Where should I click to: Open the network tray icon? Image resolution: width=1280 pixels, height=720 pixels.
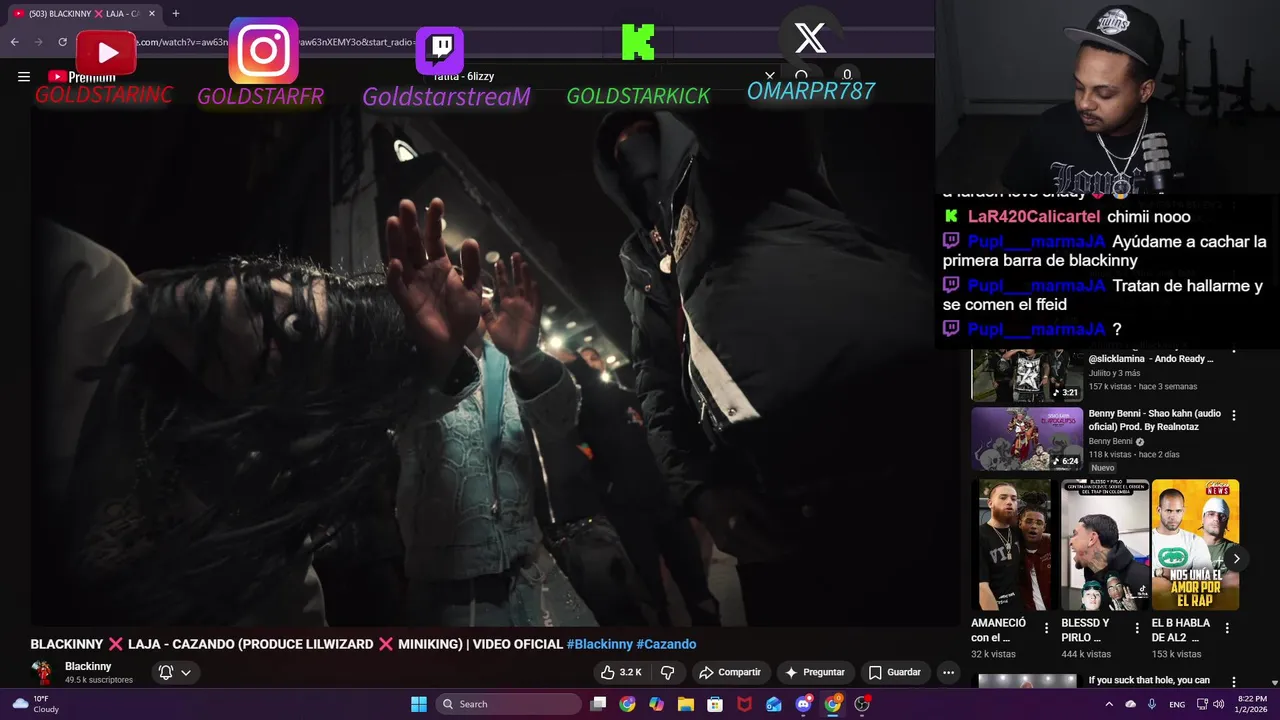(1200, 704)
